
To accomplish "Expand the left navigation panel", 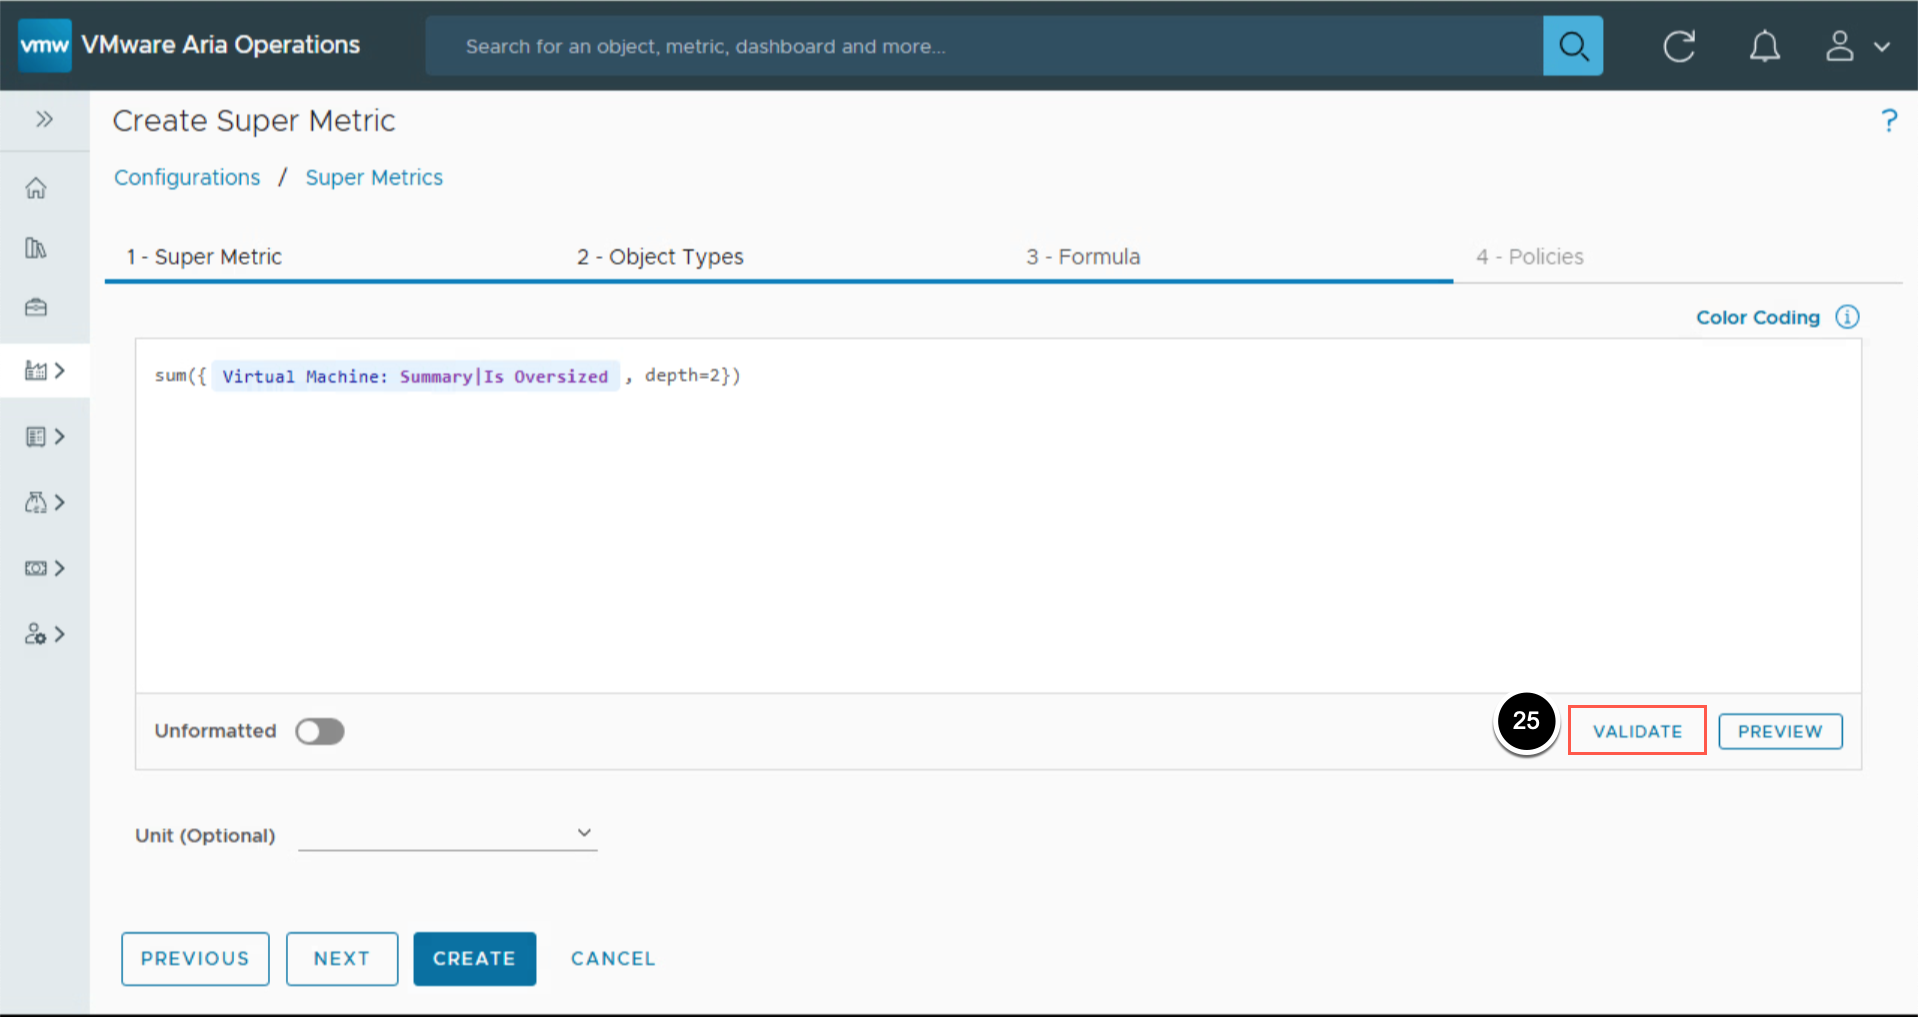I will click(x=44, y=120).
